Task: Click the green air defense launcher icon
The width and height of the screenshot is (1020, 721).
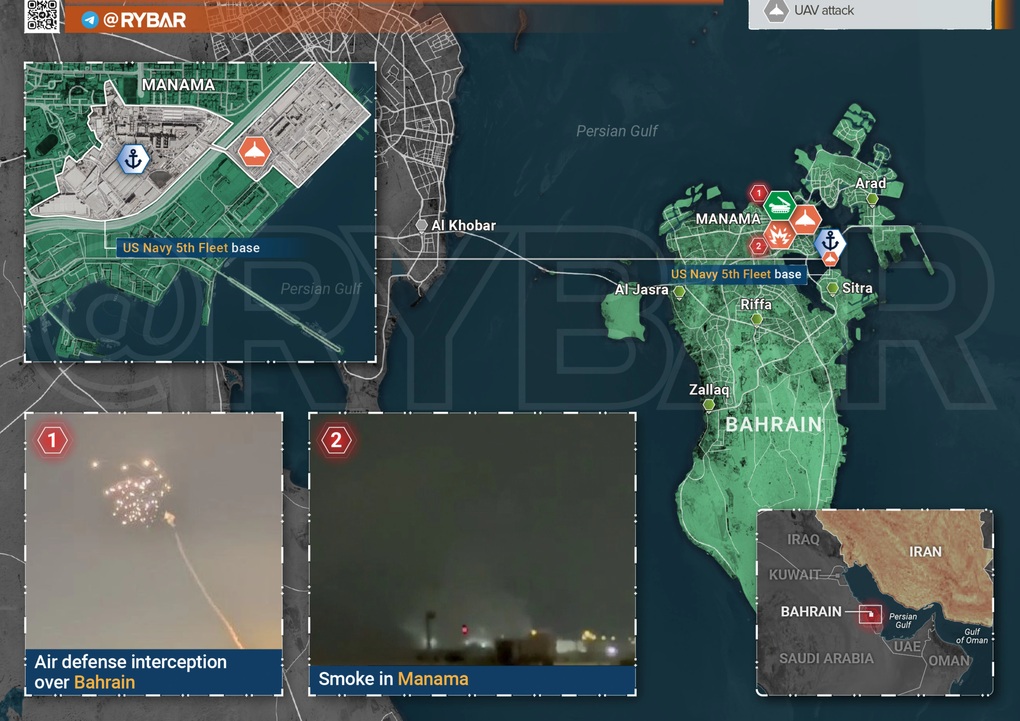Action: [780, 207]
